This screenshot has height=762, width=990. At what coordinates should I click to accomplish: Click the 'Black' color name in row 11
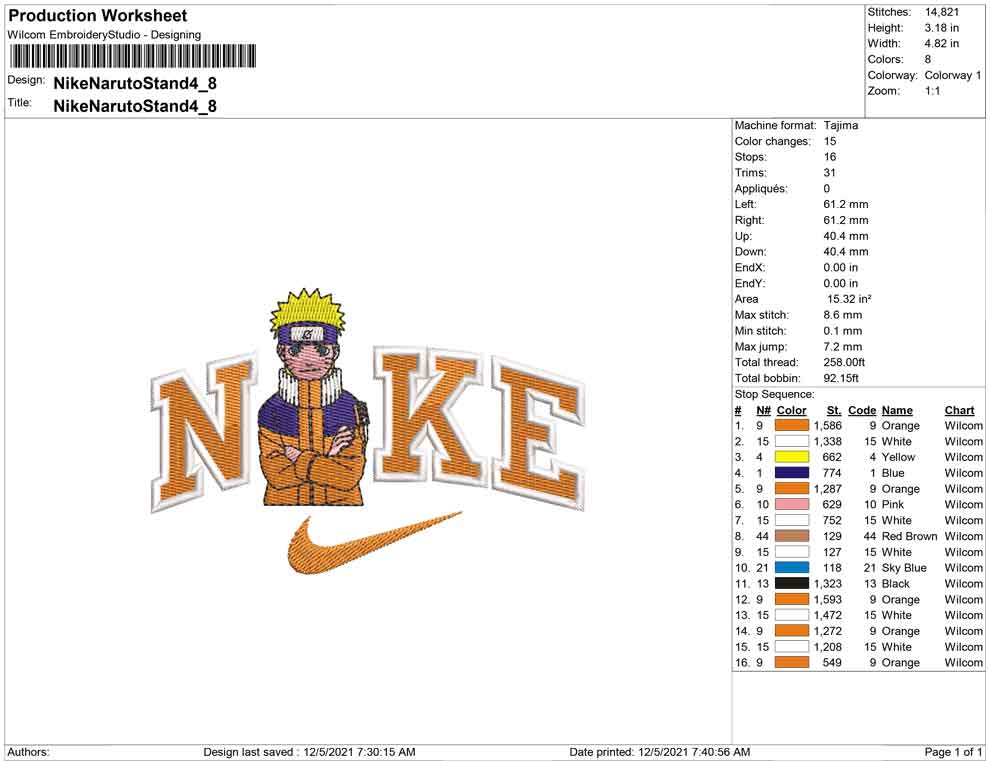point(896,583)
